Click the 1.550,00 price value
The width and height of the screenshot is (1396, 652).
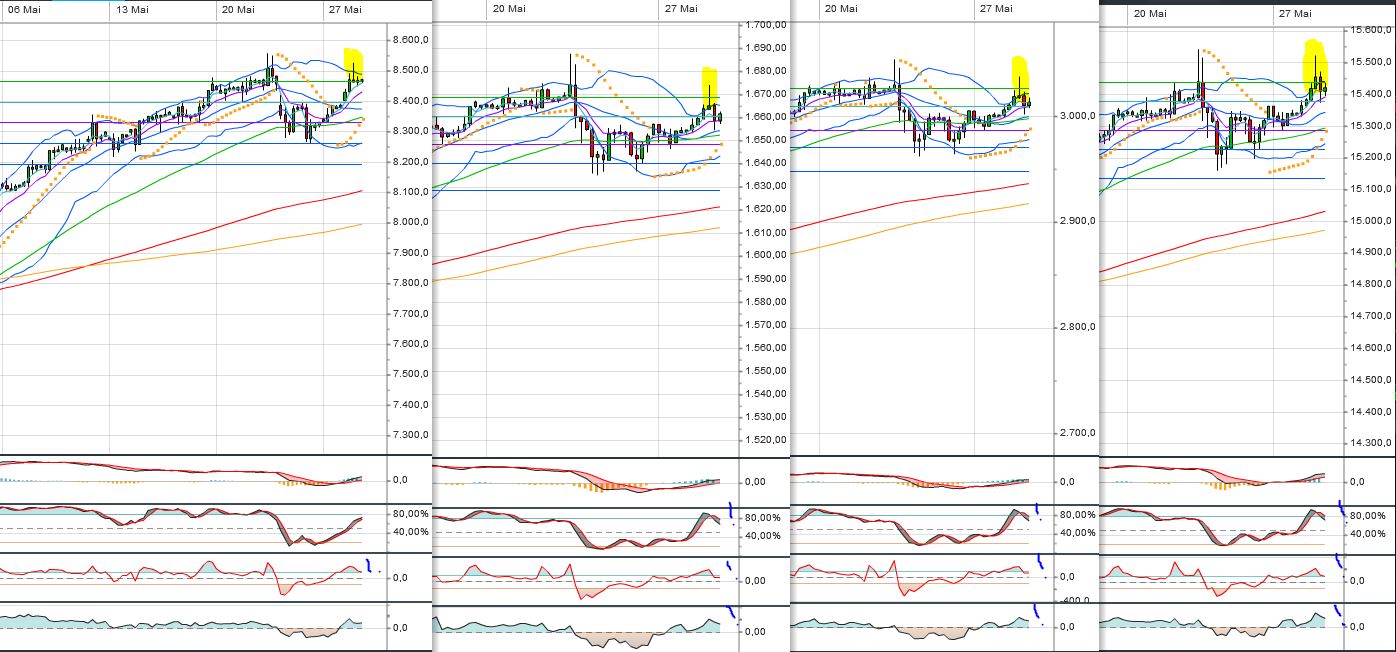(x=766, y=371)
